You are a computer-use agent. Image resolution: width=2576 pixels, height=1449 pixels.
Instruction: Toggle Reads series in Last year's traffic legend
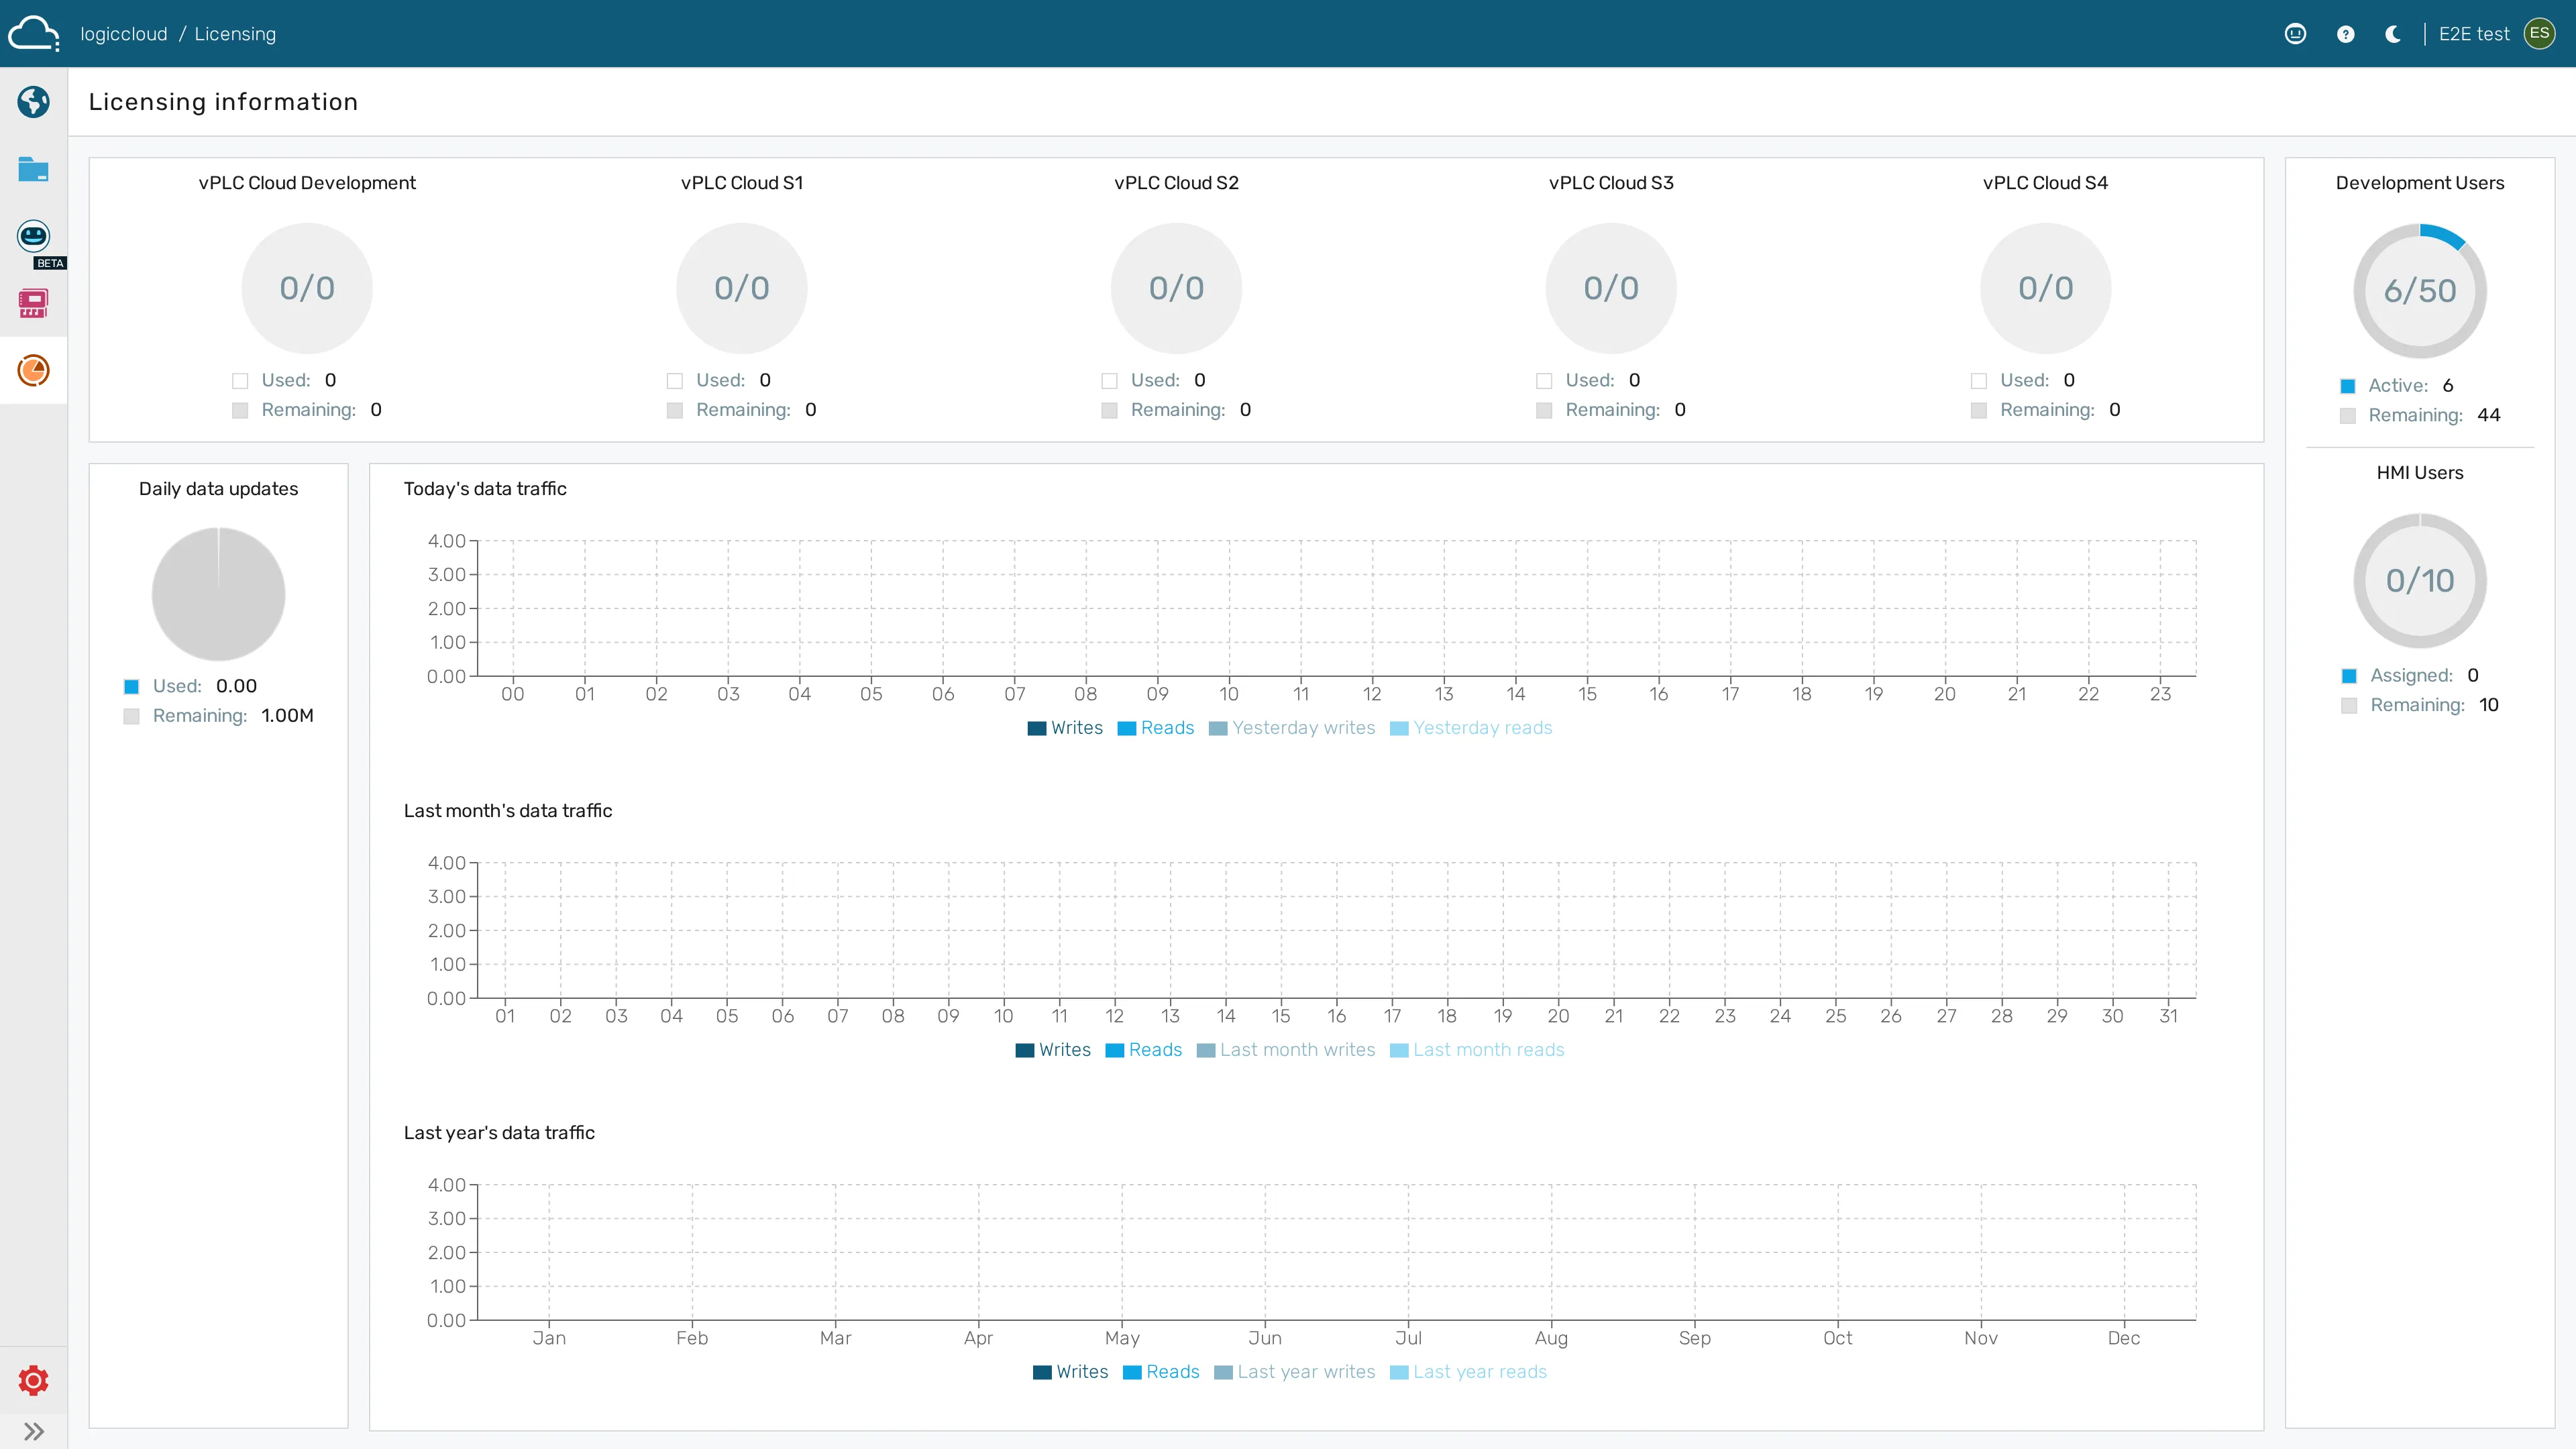pyautogui.click(x=1161, y=1371)
